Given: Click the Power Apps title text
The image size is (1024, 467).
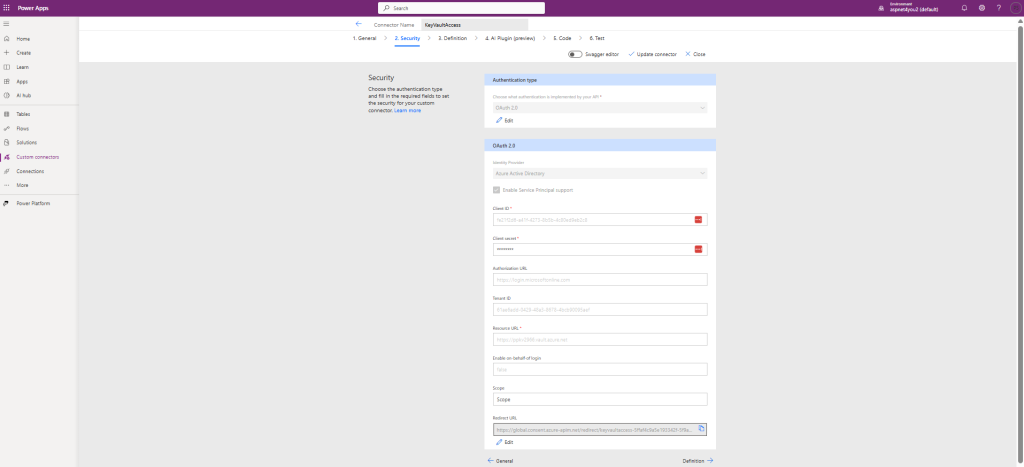Looking at the screenshot, I should point(33,8).
